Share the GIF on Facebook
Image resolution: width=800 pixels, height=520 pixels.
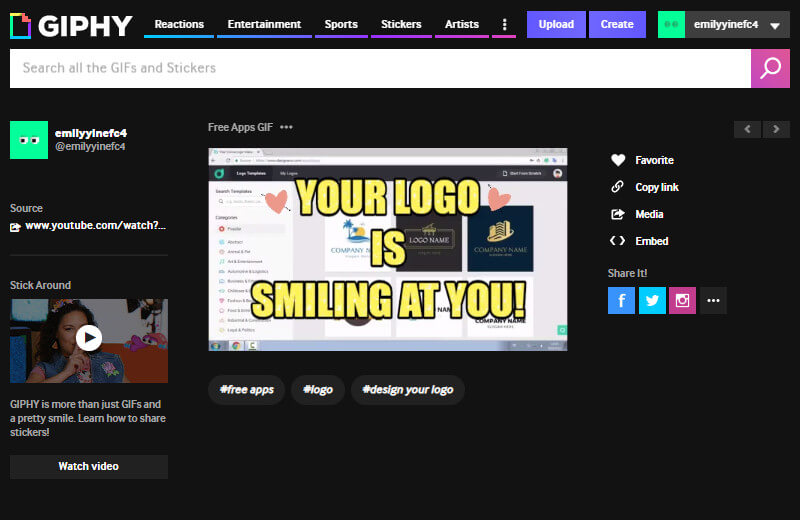621,300
